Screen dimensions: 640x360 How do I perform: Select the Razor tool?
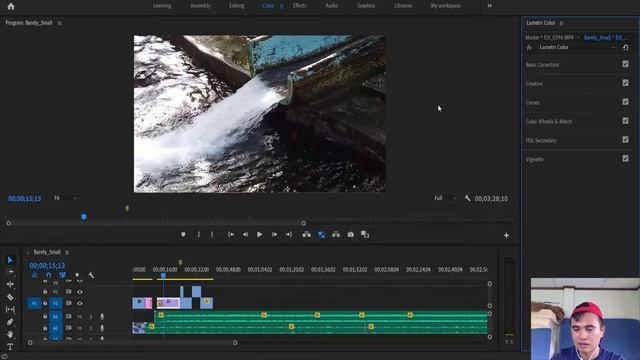tap(10, 297)
